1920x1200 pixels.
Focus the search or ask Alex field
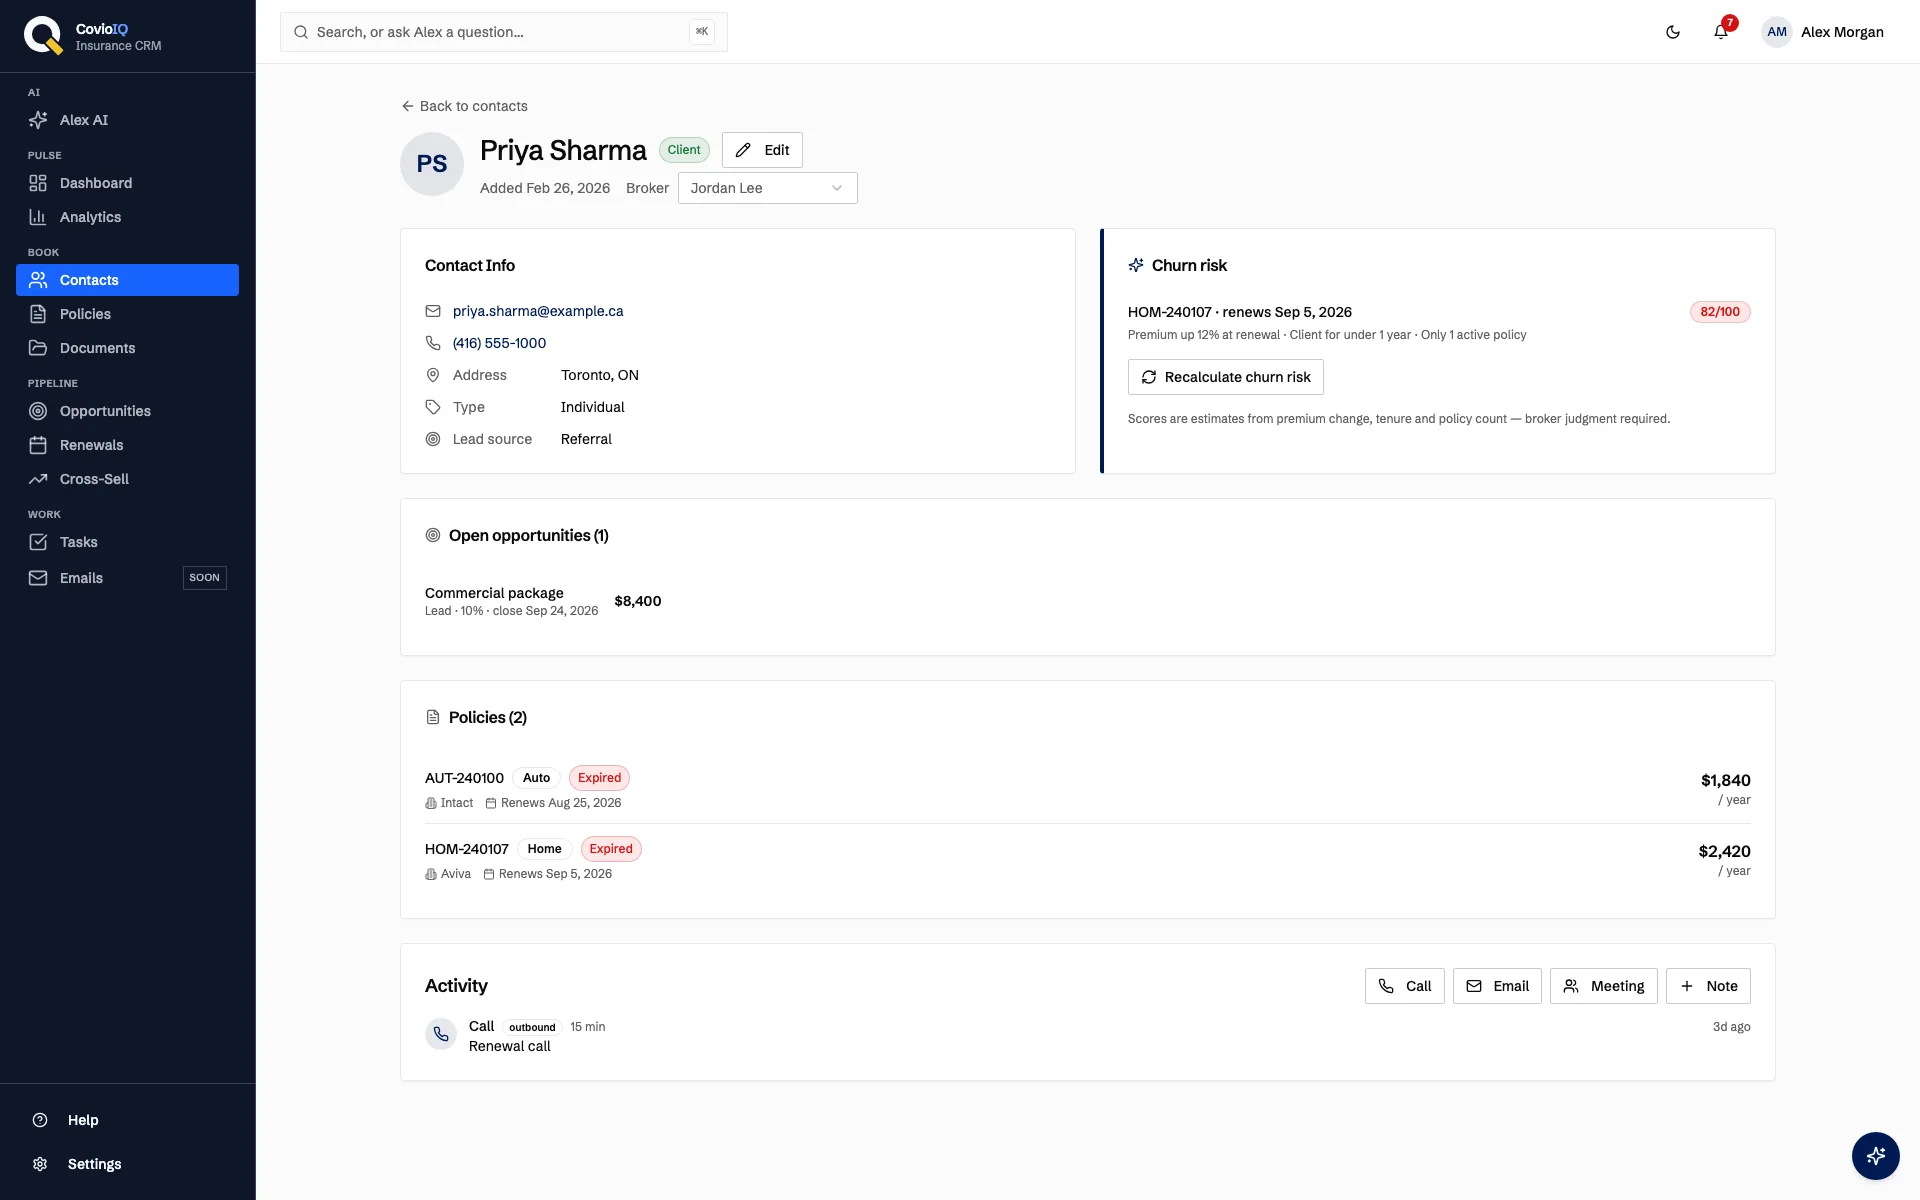coord(504,32)
